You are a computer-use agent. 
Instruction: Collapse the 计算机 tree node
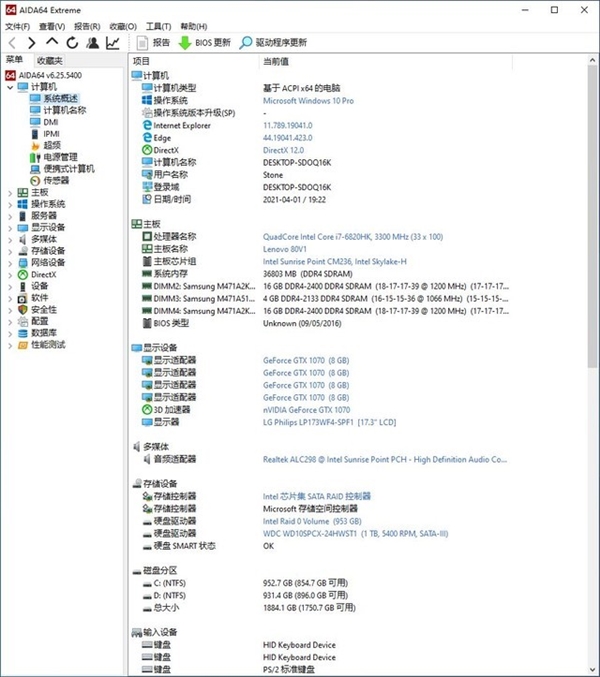tap(10, 87)
